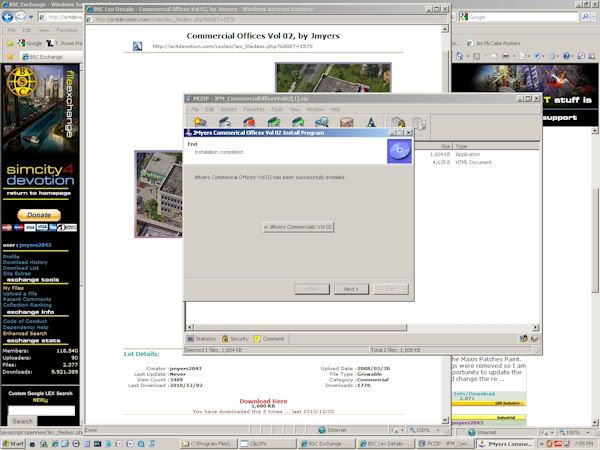Click Custom Google LEX Search input field

(x=41, y=411)
